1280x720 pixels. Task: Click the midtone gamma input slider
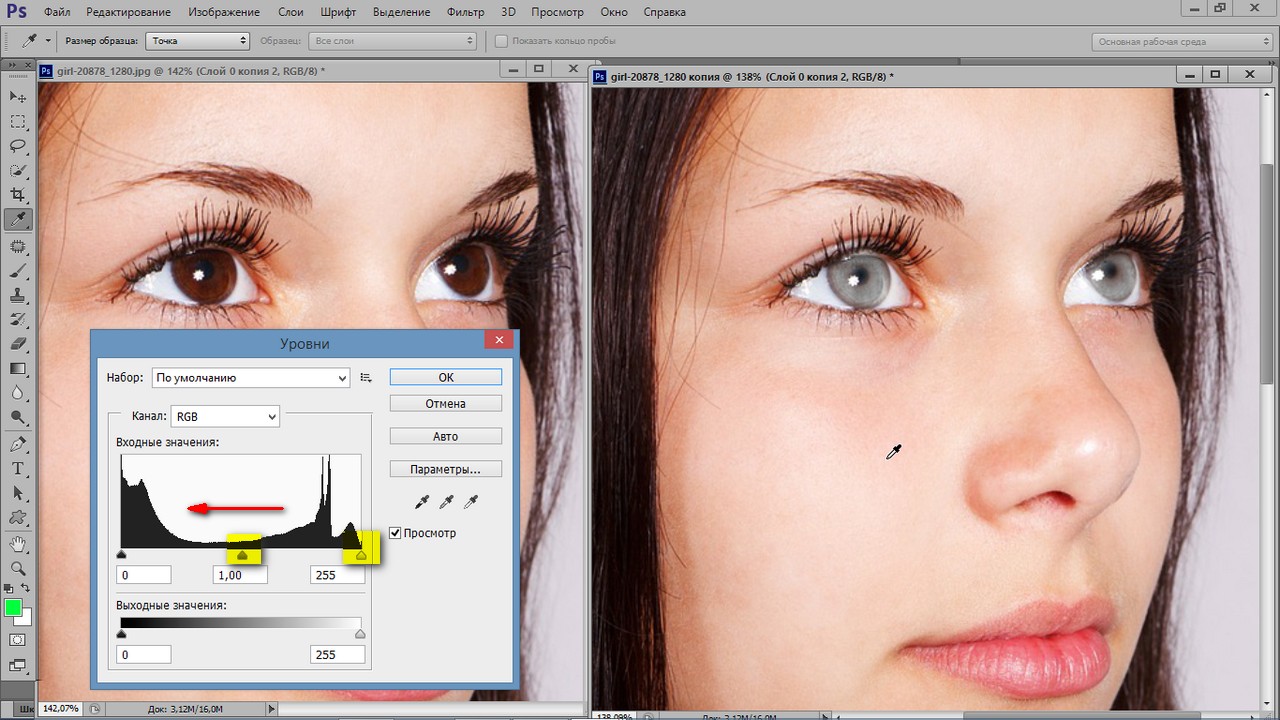pyautogui.click(x=242, y=555)
